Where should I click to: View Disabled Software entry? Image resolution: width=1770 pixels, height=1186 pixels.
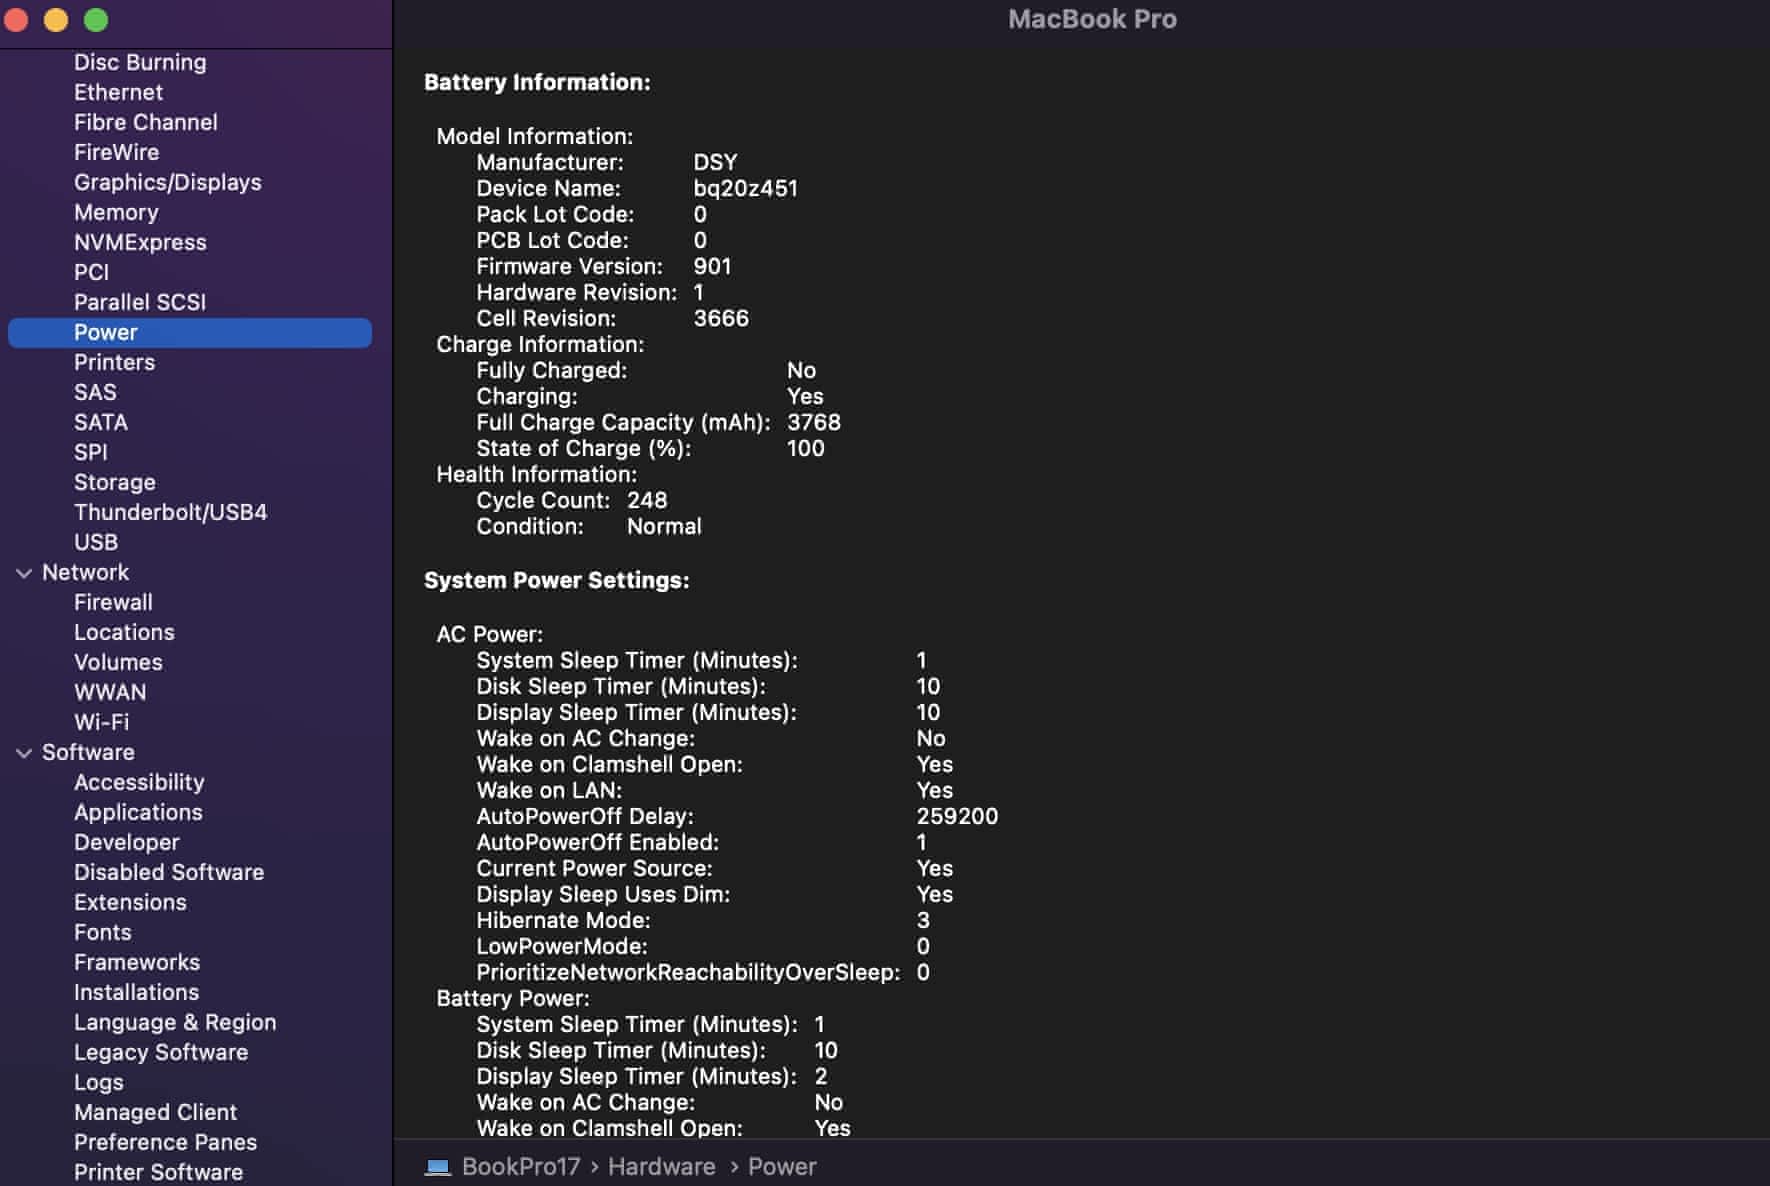(169, 872)
